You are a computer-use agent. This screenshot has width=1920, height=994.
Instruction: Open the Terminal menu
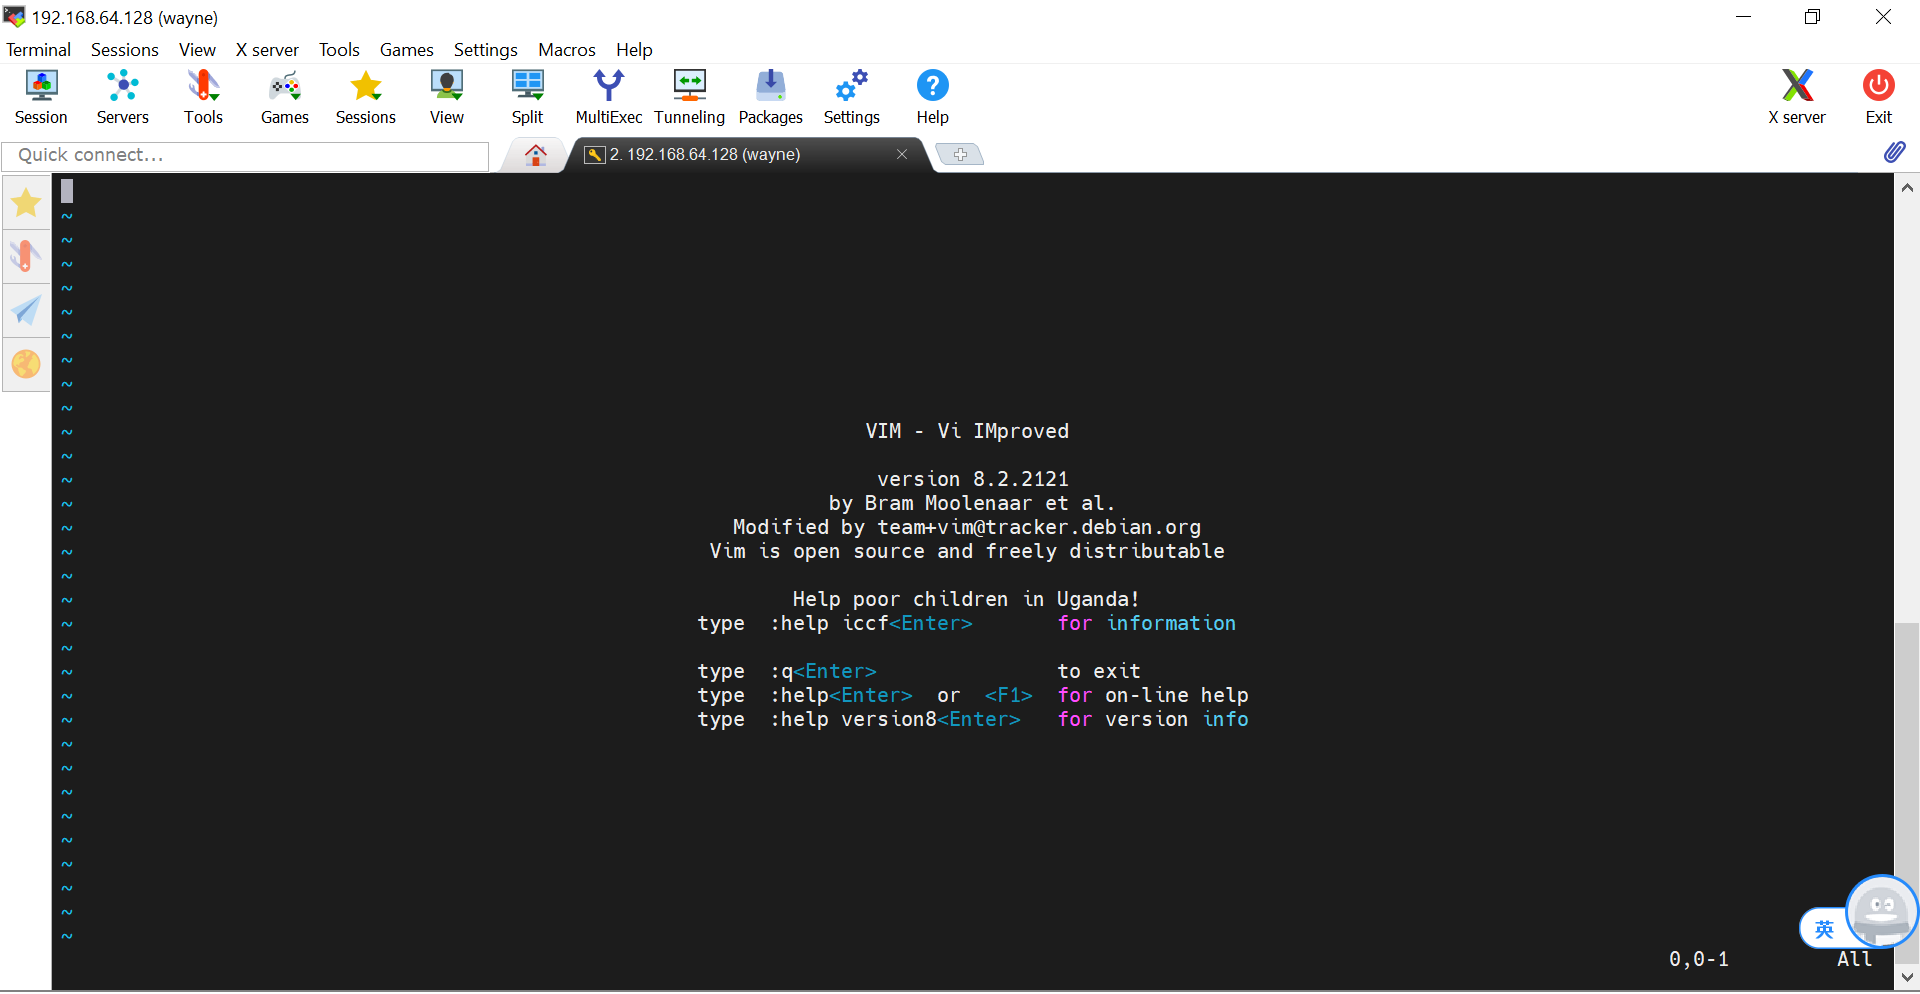point(38,50)
